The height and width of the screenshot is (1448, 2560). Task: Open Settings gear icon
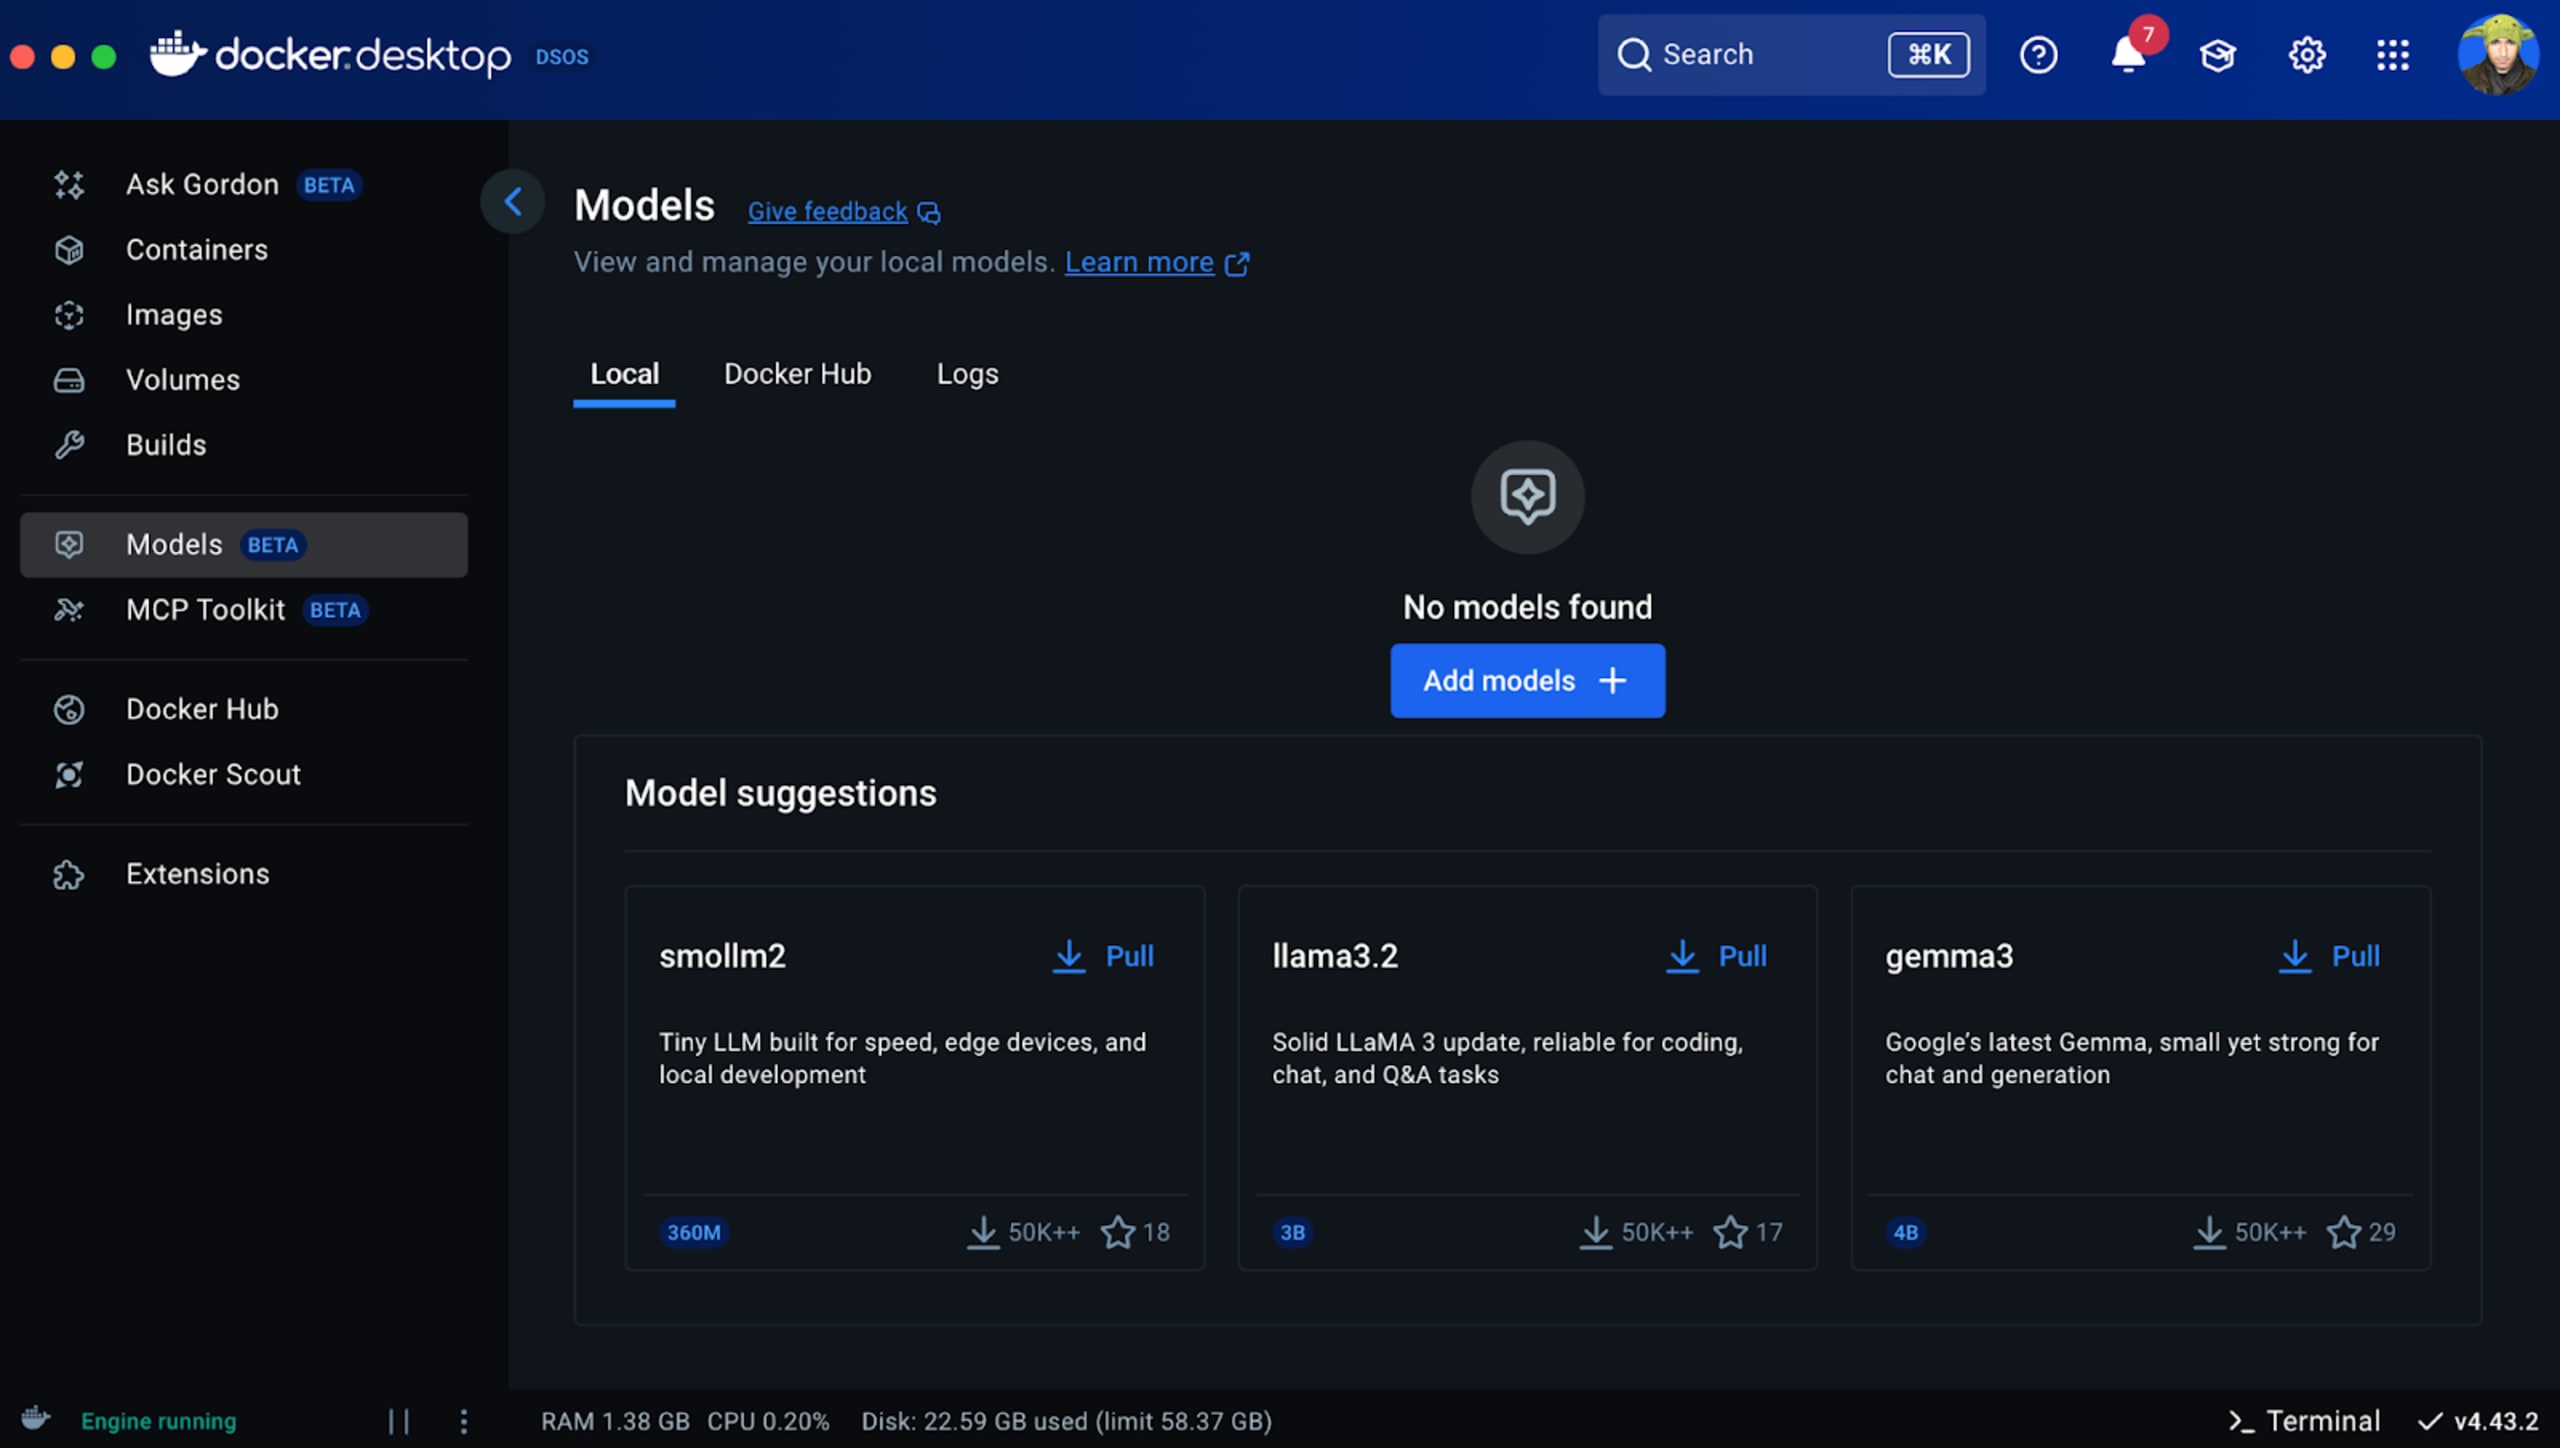click(x=2306, y=55)
